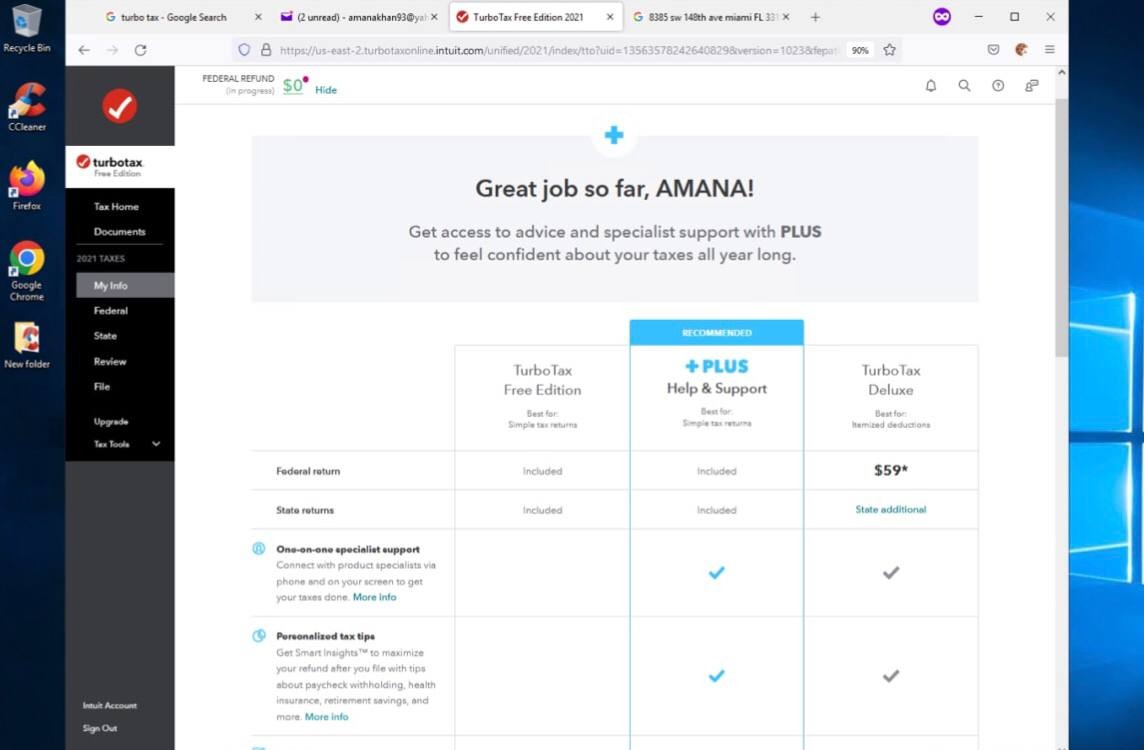
Task: Open the Federal section in sidebar
Action: click(x=111, y=311)
